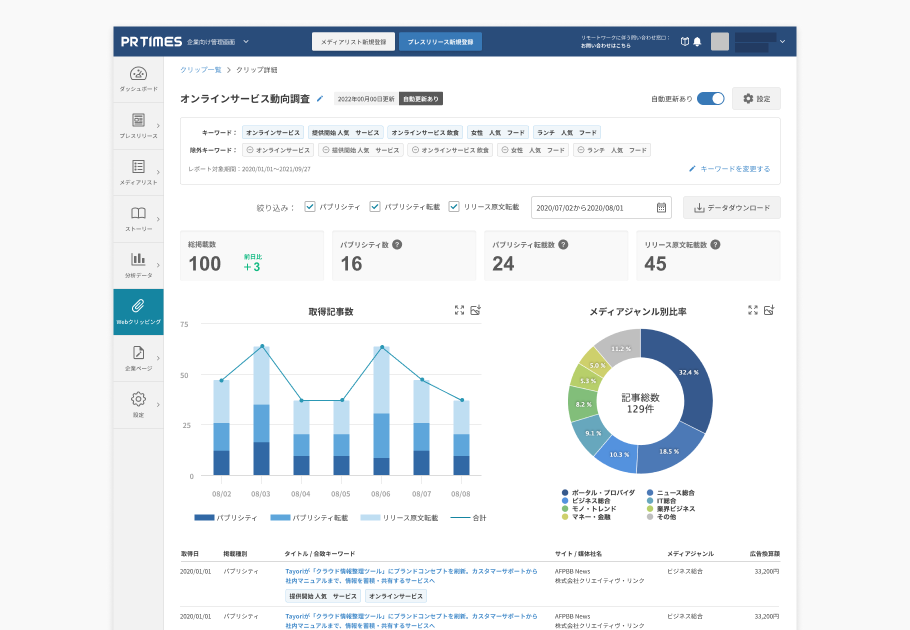The image size is (910, 630).
Task: Open the 設定 button with gear
Action: (x=756, y=99)
